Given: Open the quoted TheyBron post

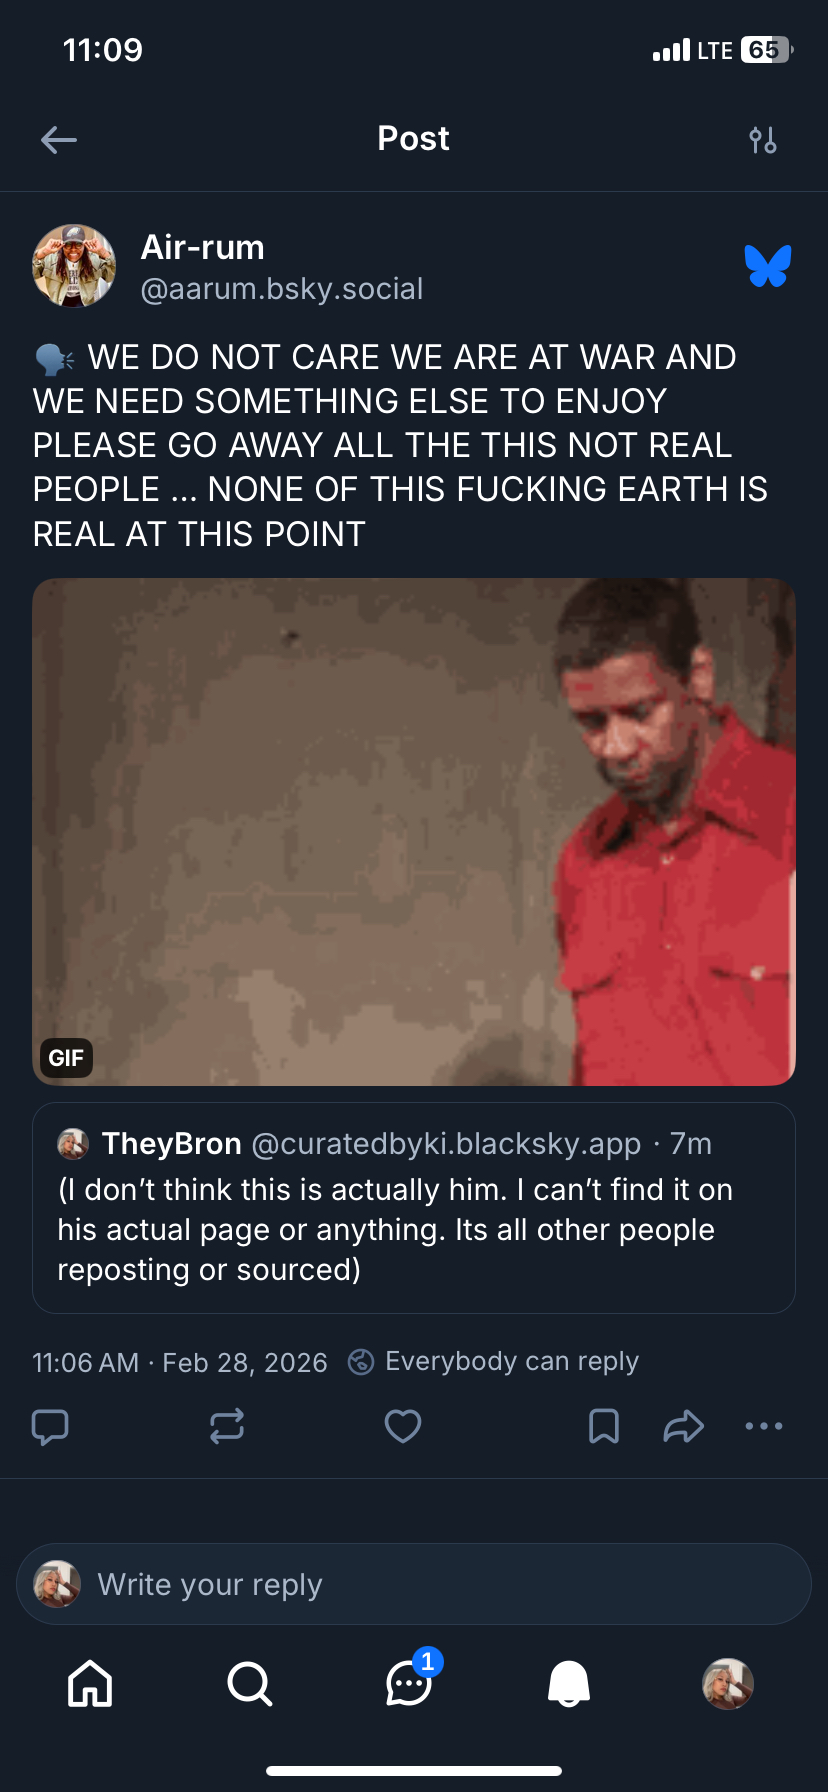Looking at the screenshot, I should (414, 1208).
